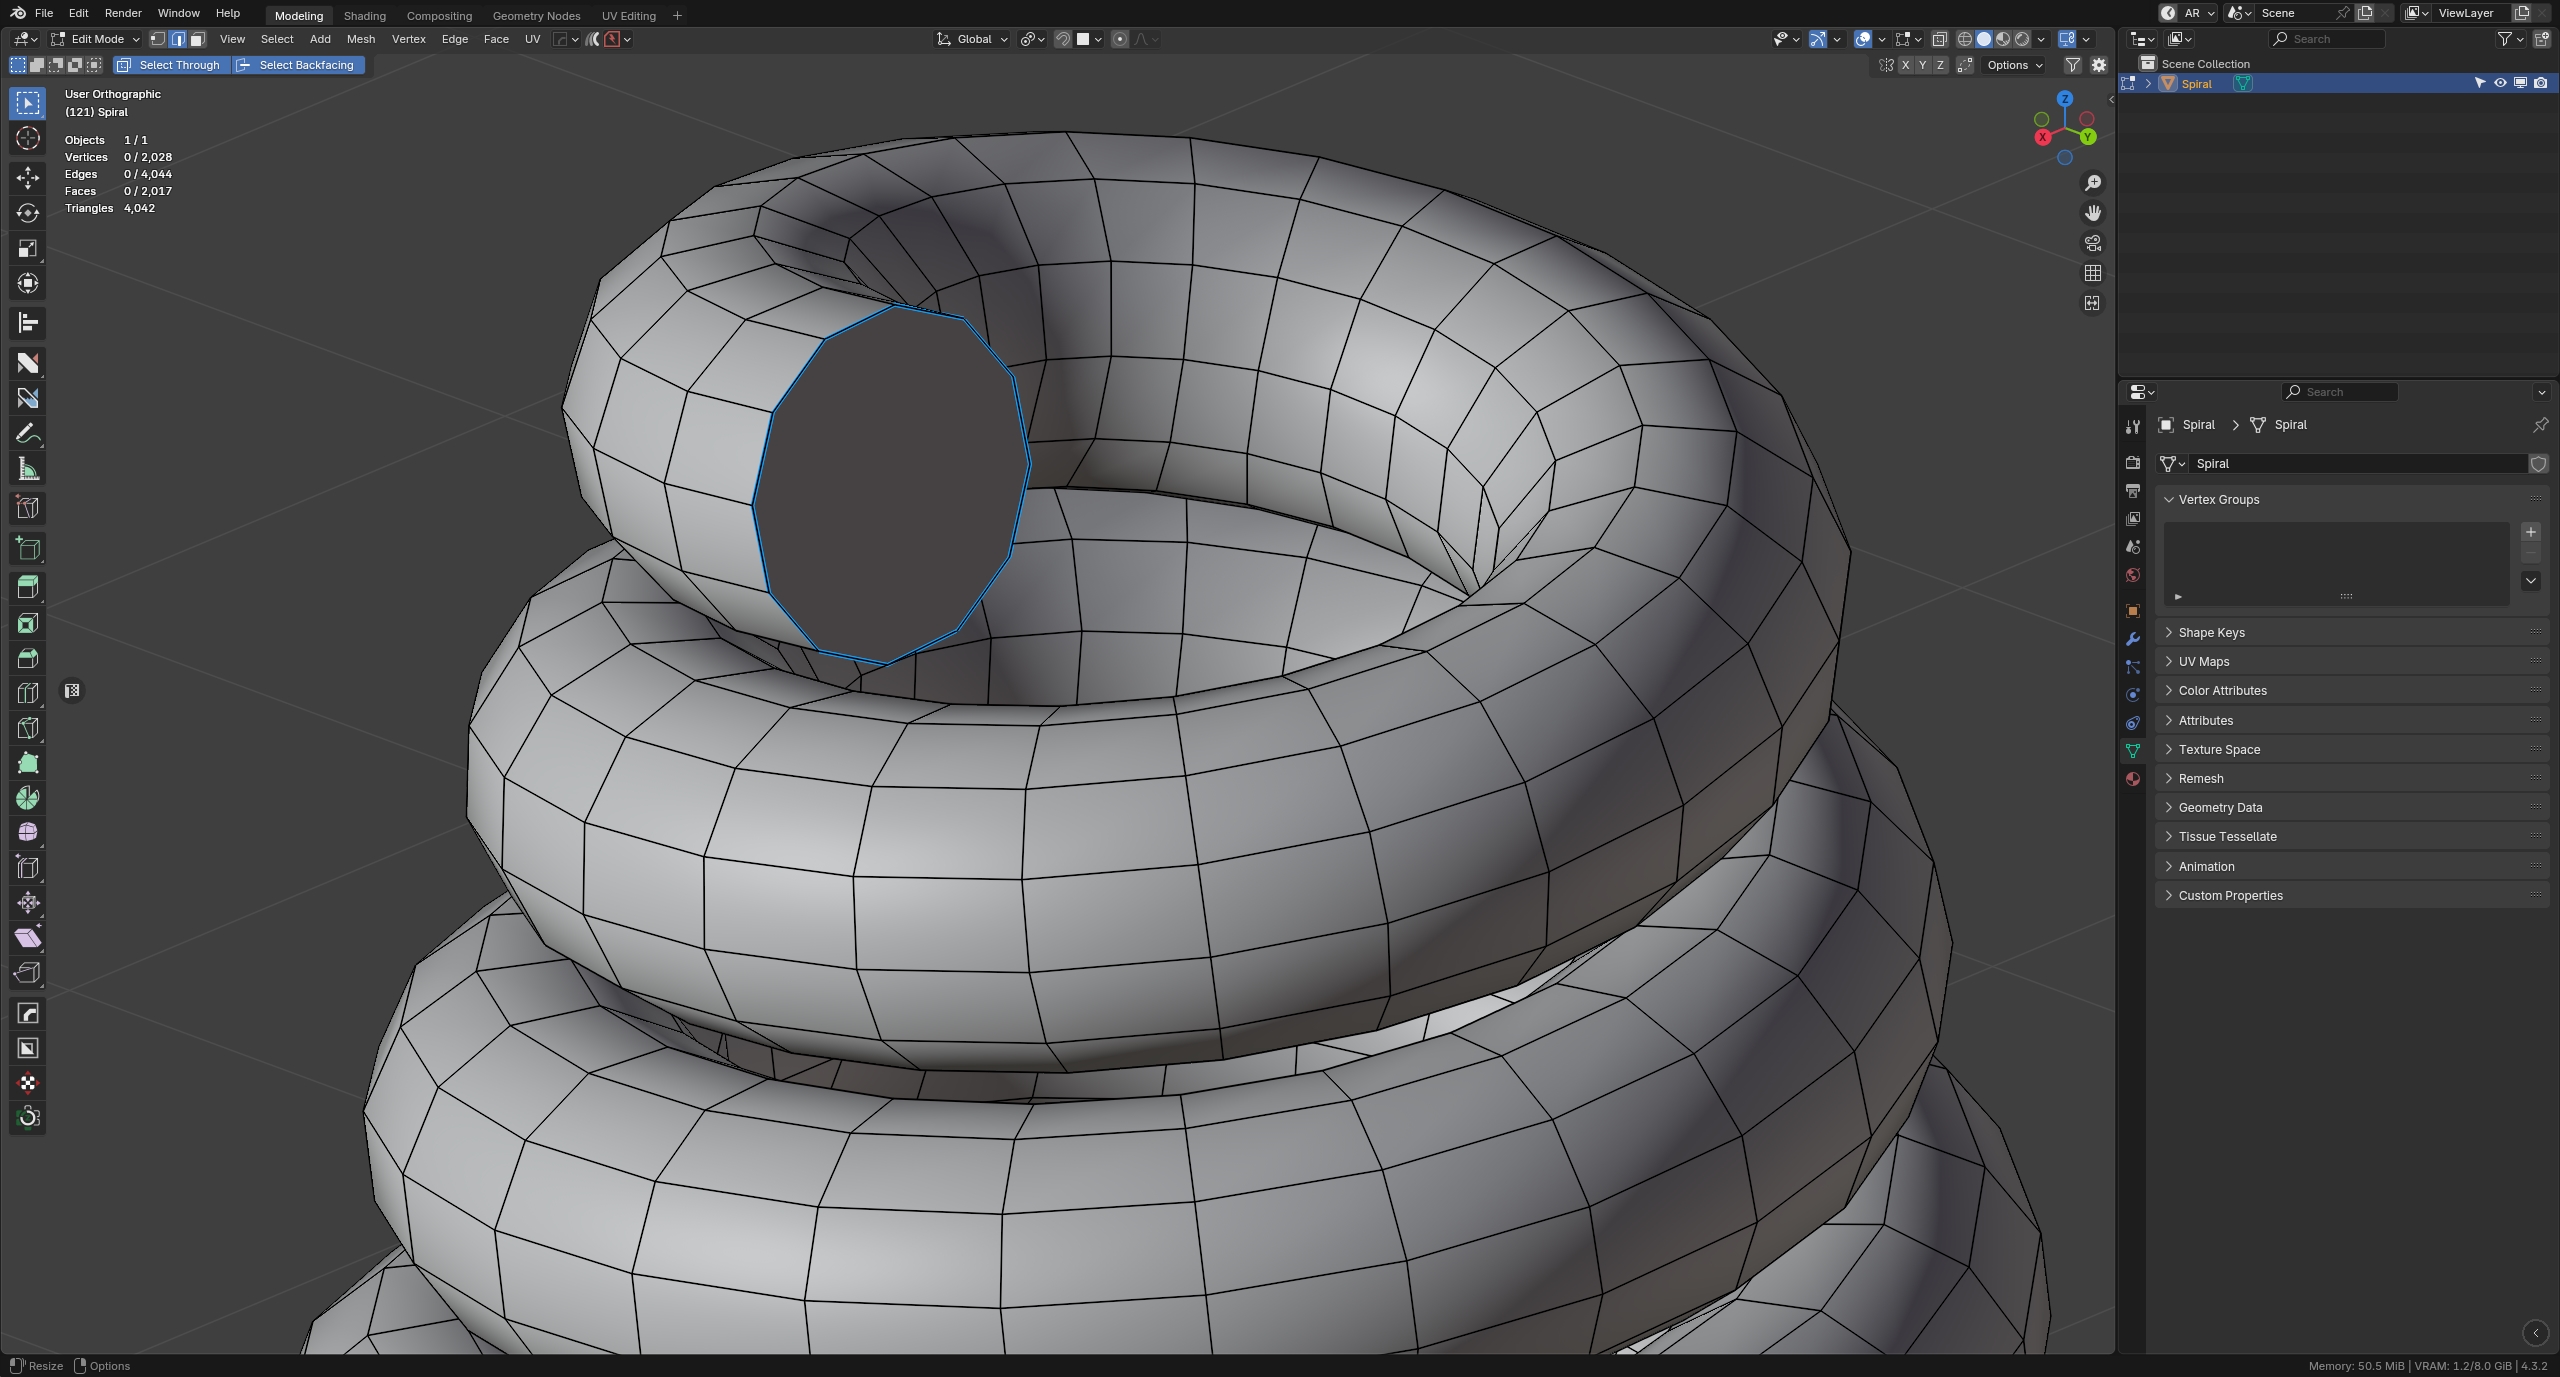Open the File menu
2560x1377 pixels.
point(44,13)
